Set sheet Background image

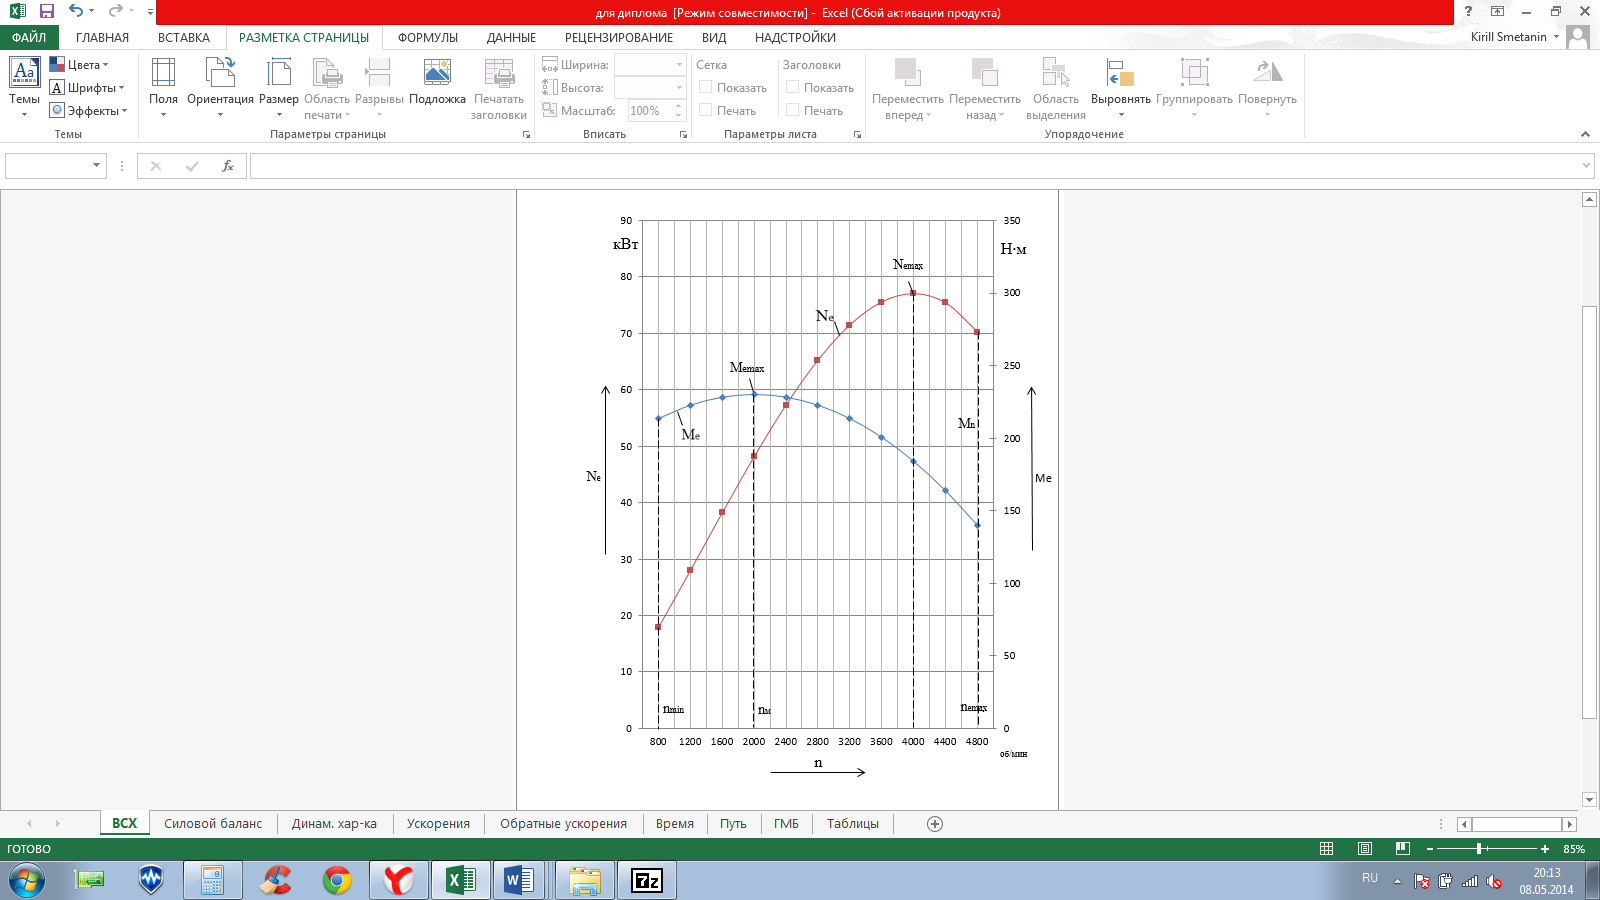pyautogui.click(x=437, y=82)
